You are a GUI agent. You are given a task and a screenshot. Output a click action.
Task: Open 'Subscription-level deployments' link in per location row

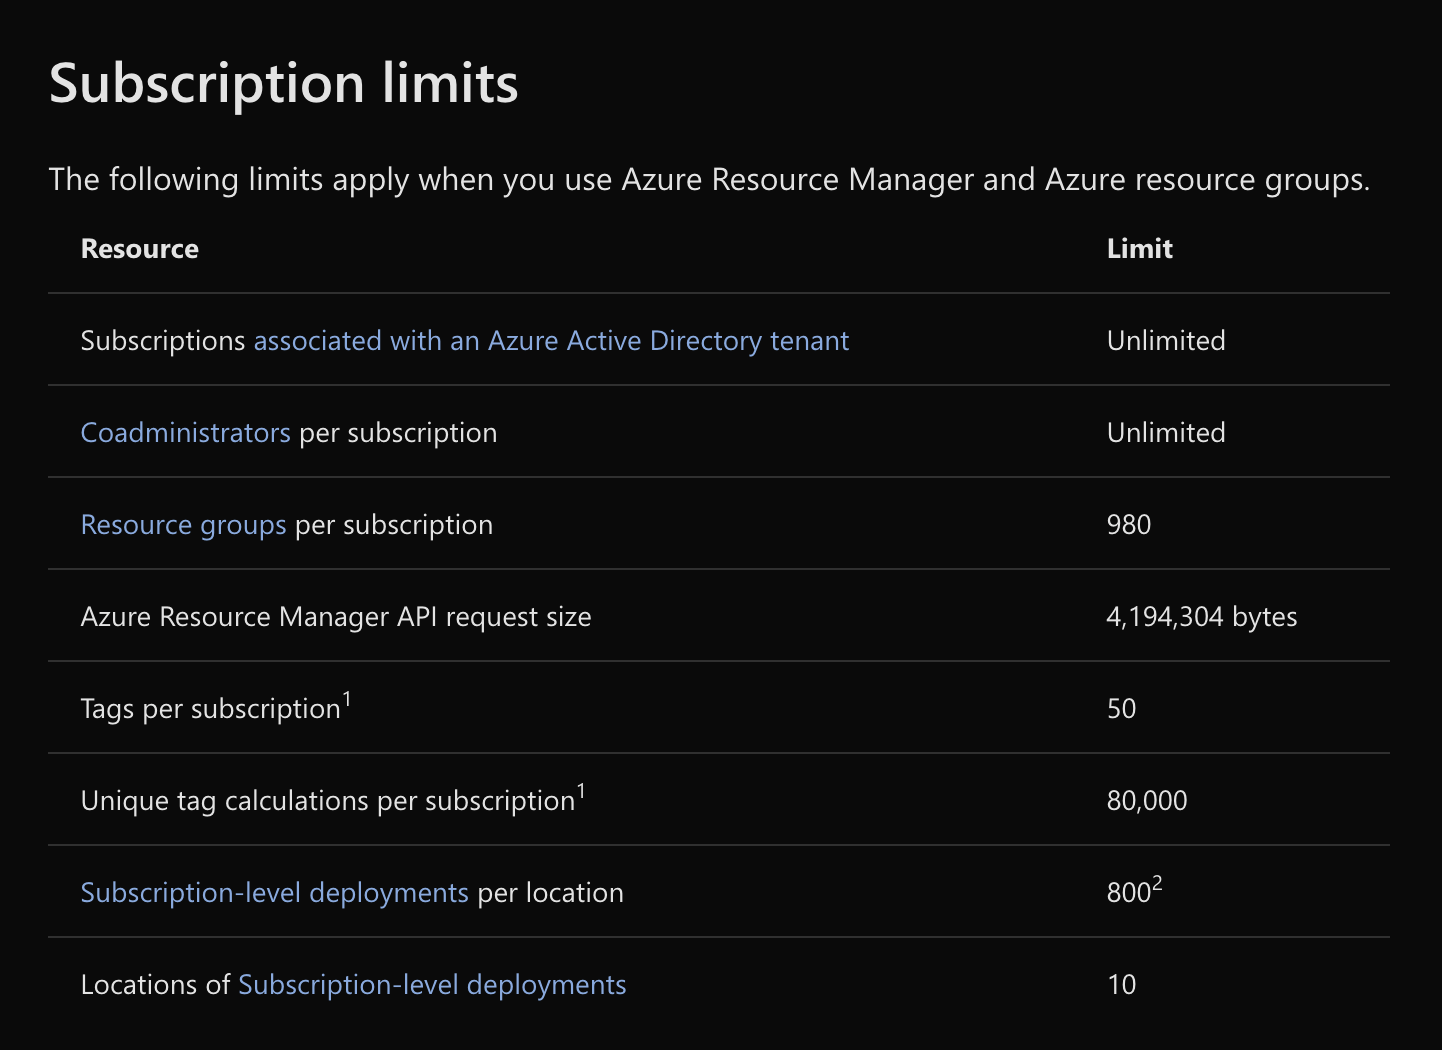(x=275, y=893)
